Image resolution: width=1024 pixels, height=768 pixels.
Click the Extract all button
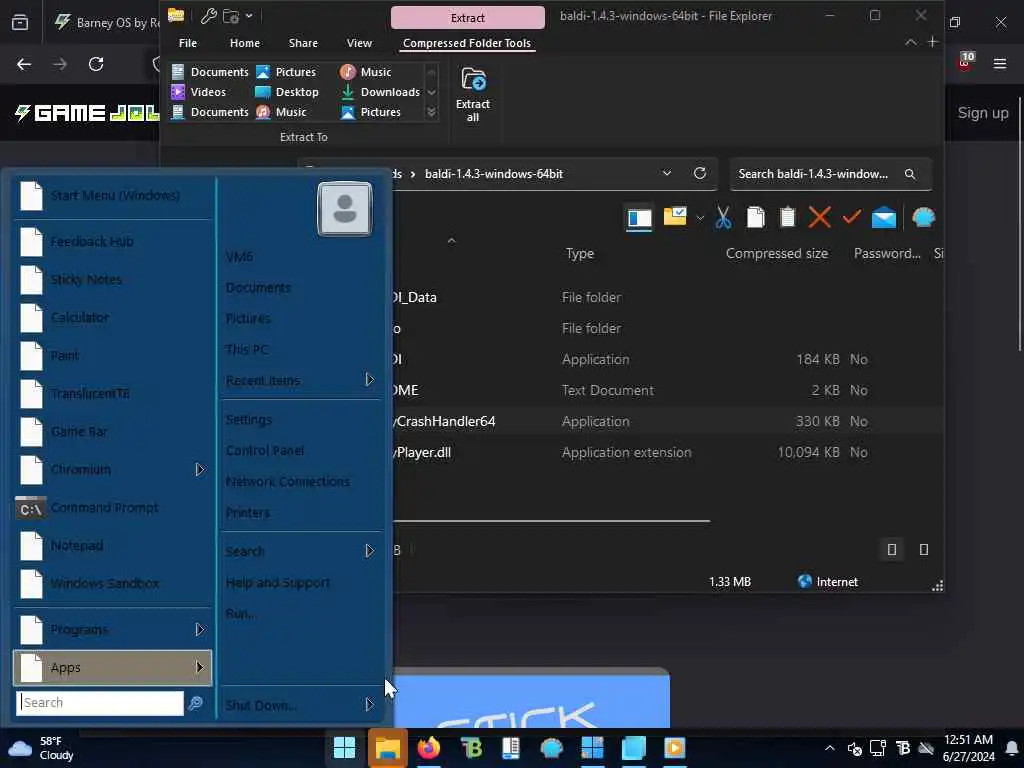(473, 95)
